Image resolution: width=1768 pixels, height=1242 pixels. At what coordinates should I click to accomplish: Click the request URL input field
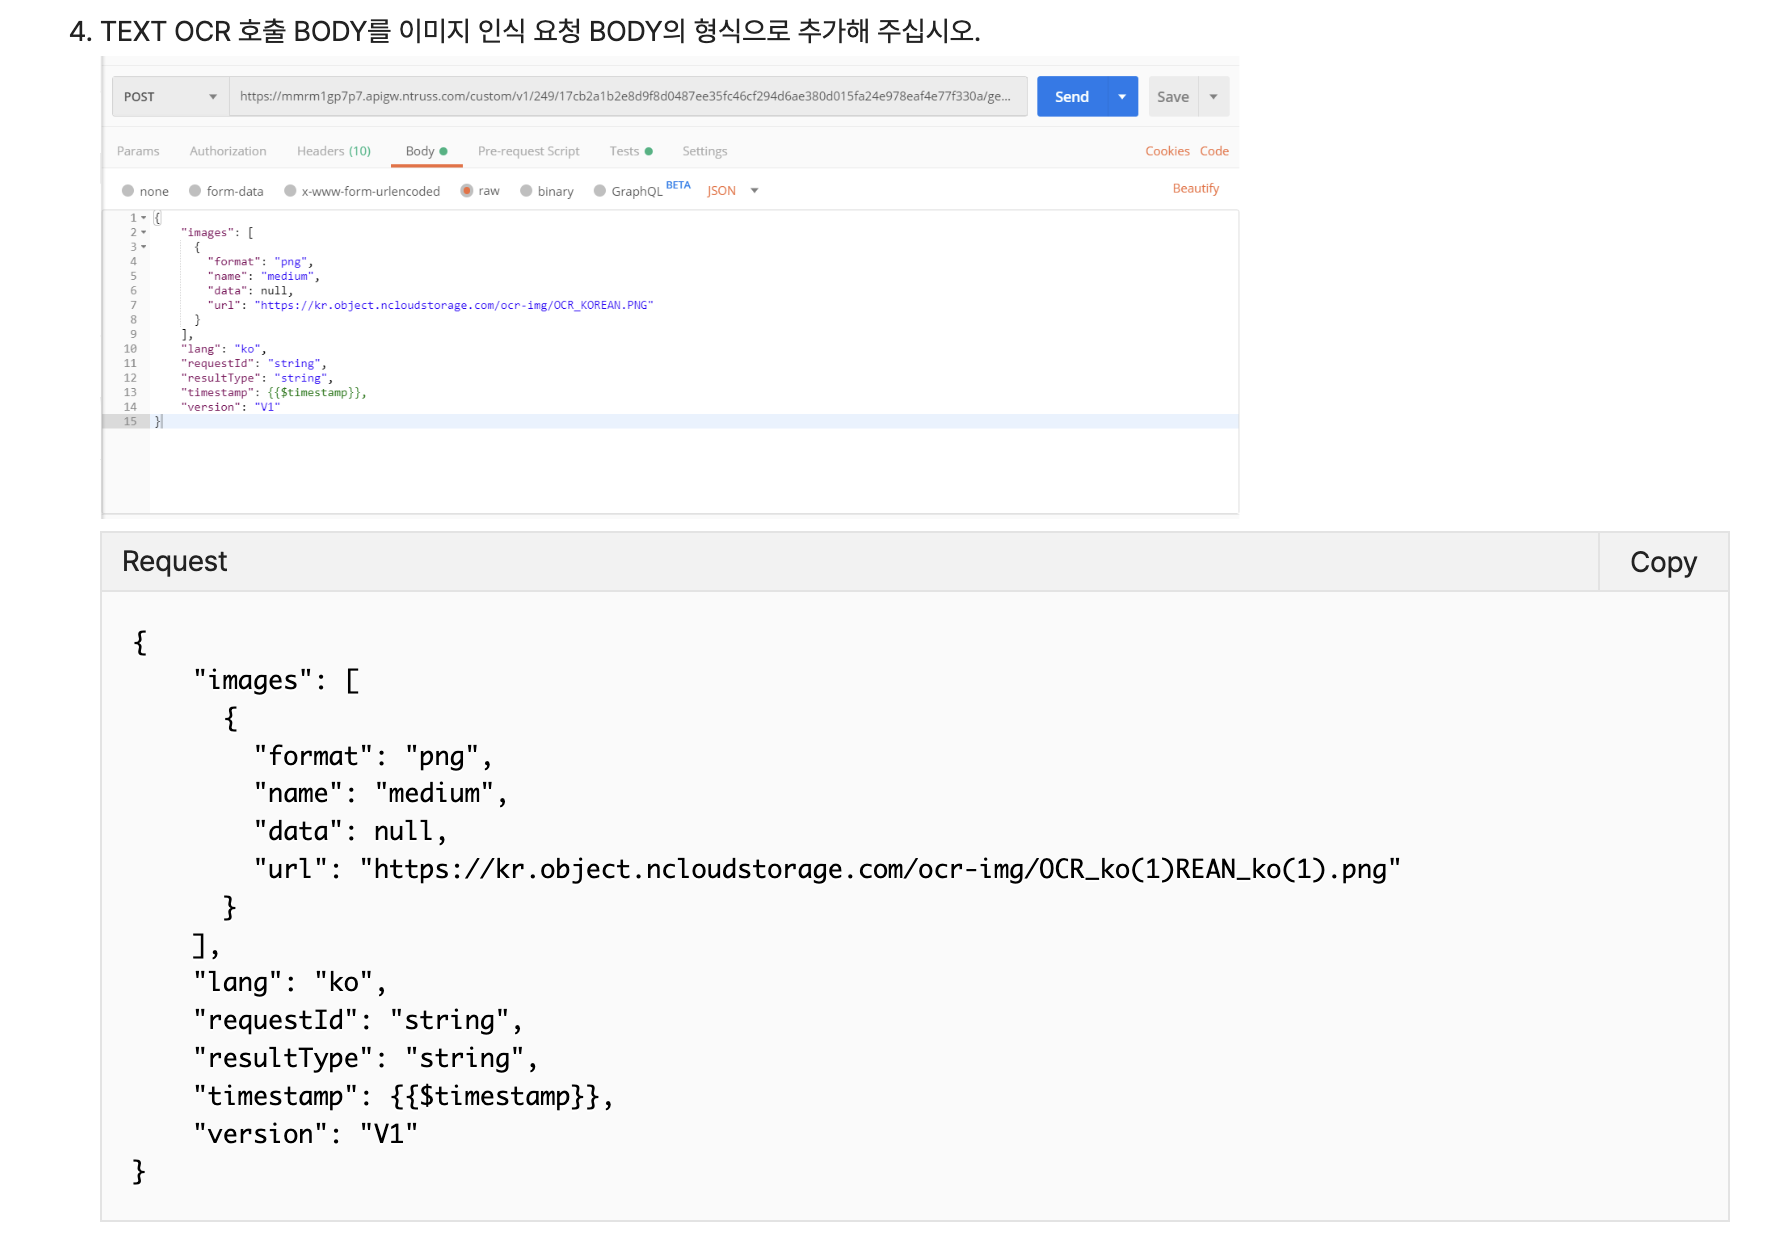630,96
